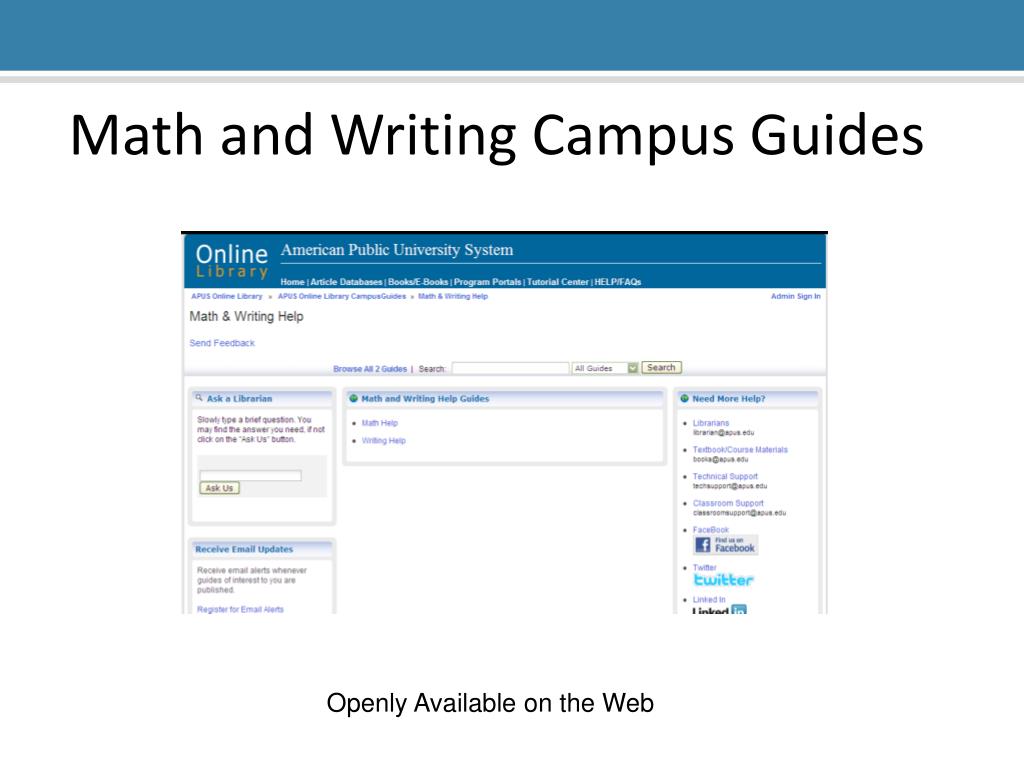Click the Facebook badge icon

(726, 545)
